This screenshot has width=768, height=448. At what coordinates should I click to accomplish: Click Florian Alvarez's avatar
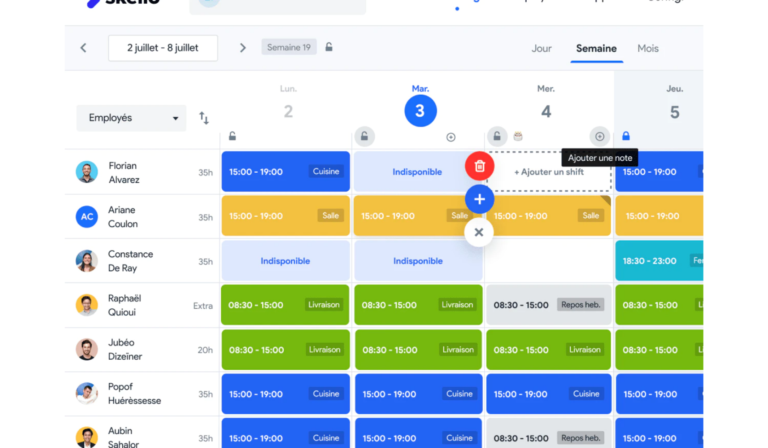87,172
